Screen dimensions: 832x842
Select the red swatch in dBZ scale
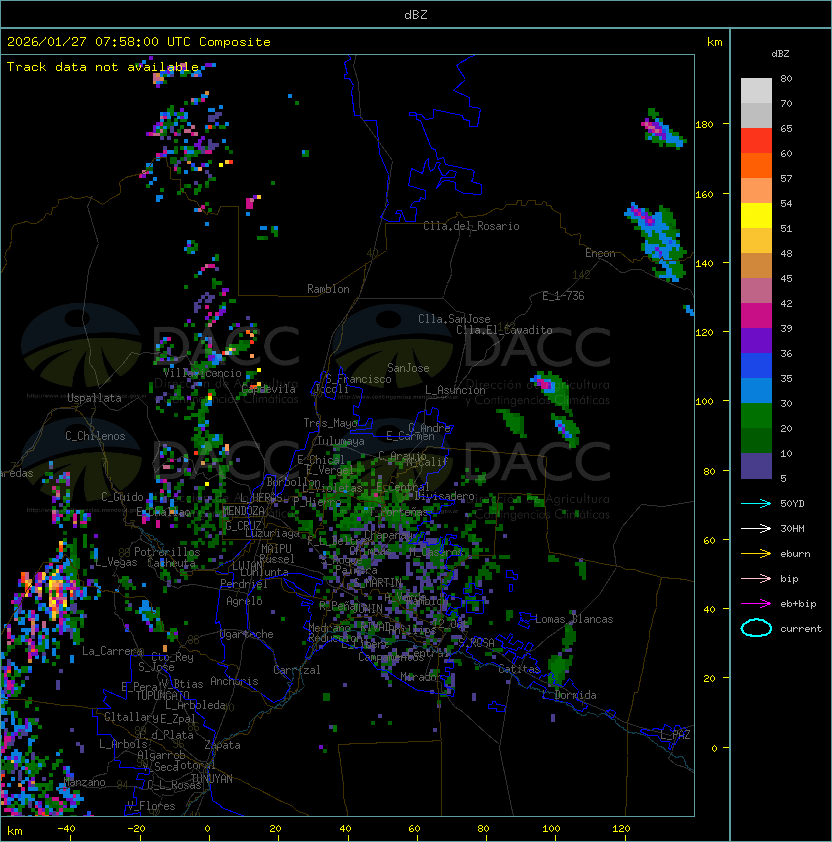click(x=756, y=141)
